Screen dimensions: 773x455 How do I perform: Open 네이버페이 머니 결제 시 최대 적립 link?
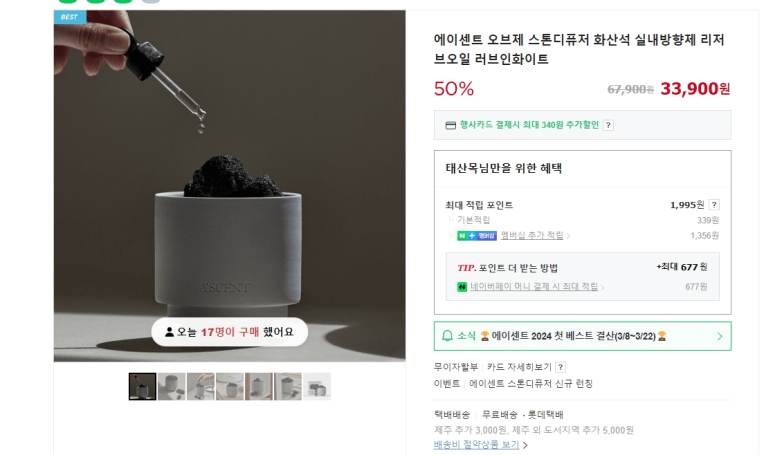pos(534,286)
